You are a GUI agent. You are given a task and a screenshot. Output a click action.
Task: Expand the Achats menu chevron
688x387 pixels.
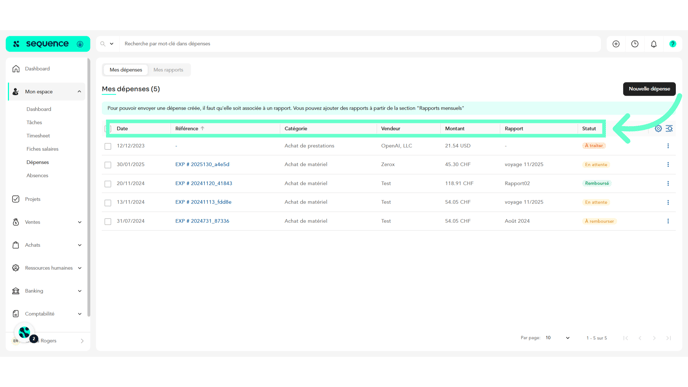(x=79, y=245)
